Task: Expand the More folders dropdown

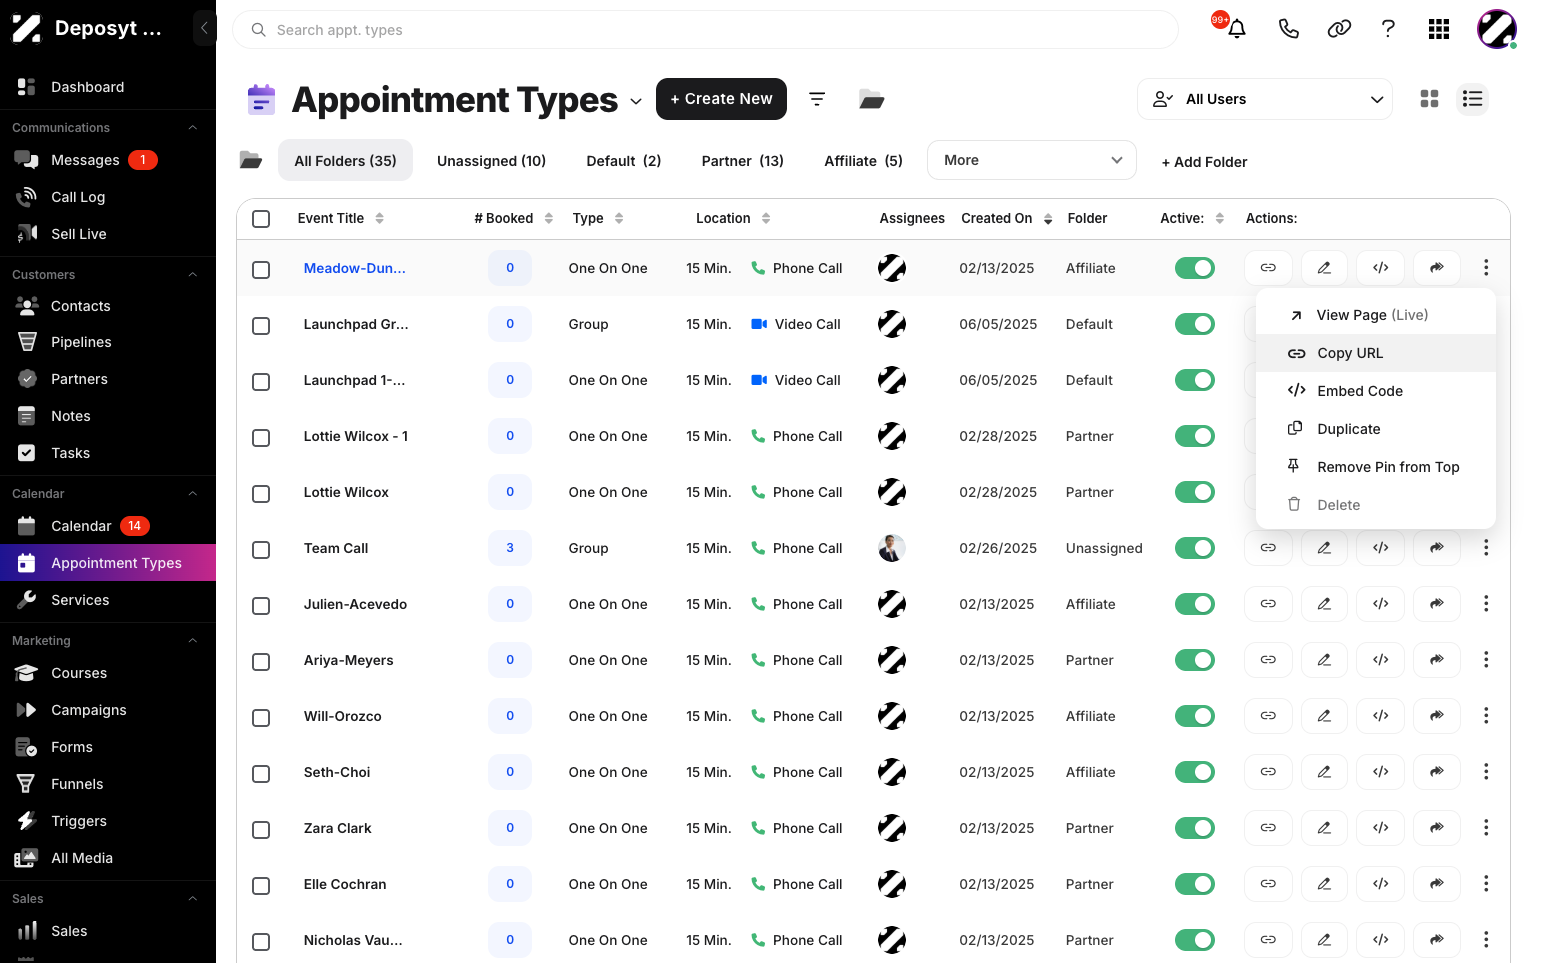Action: [x=1032, y=160]
